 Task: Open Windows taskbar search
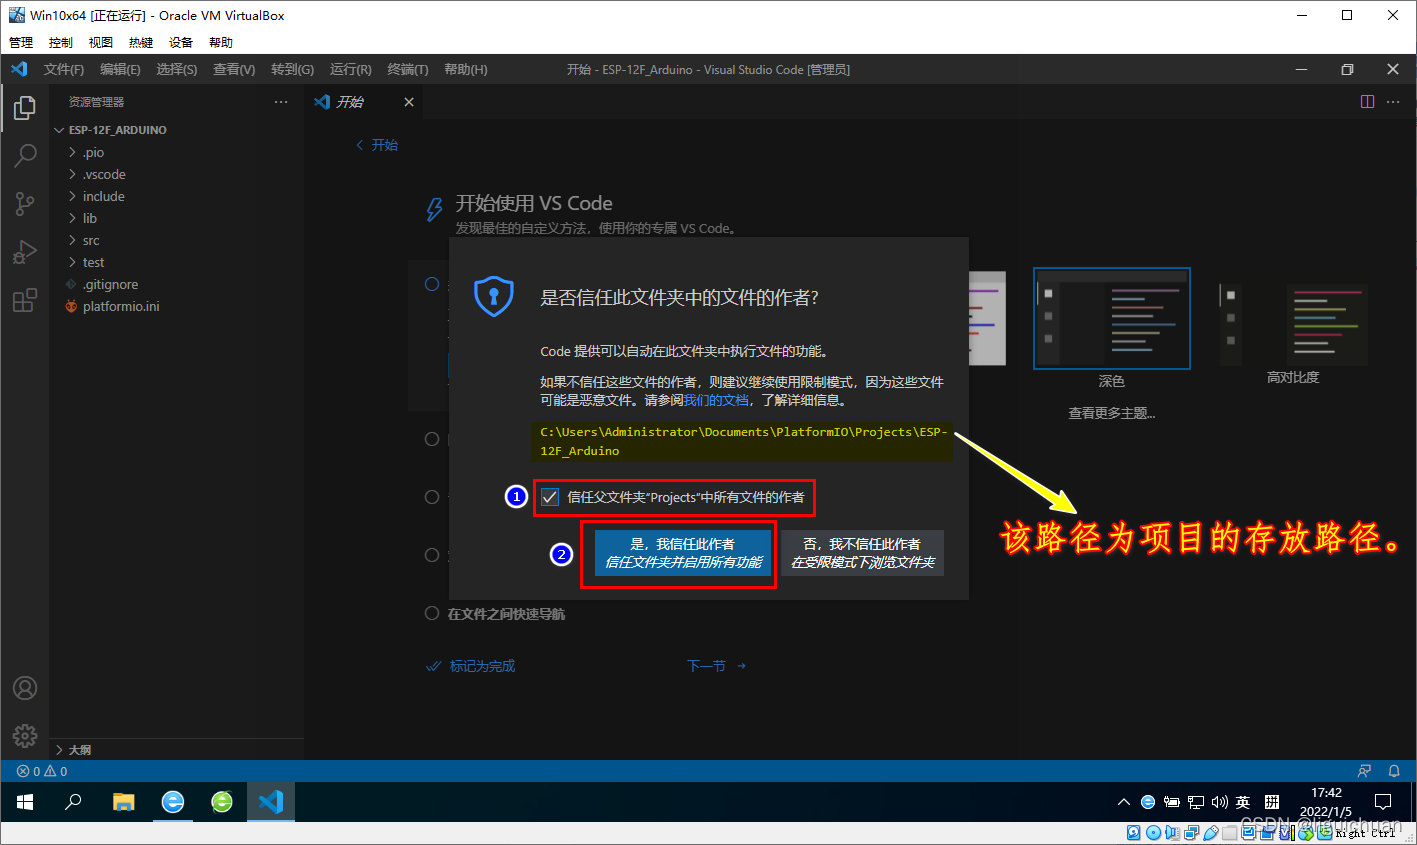point(73,802)
